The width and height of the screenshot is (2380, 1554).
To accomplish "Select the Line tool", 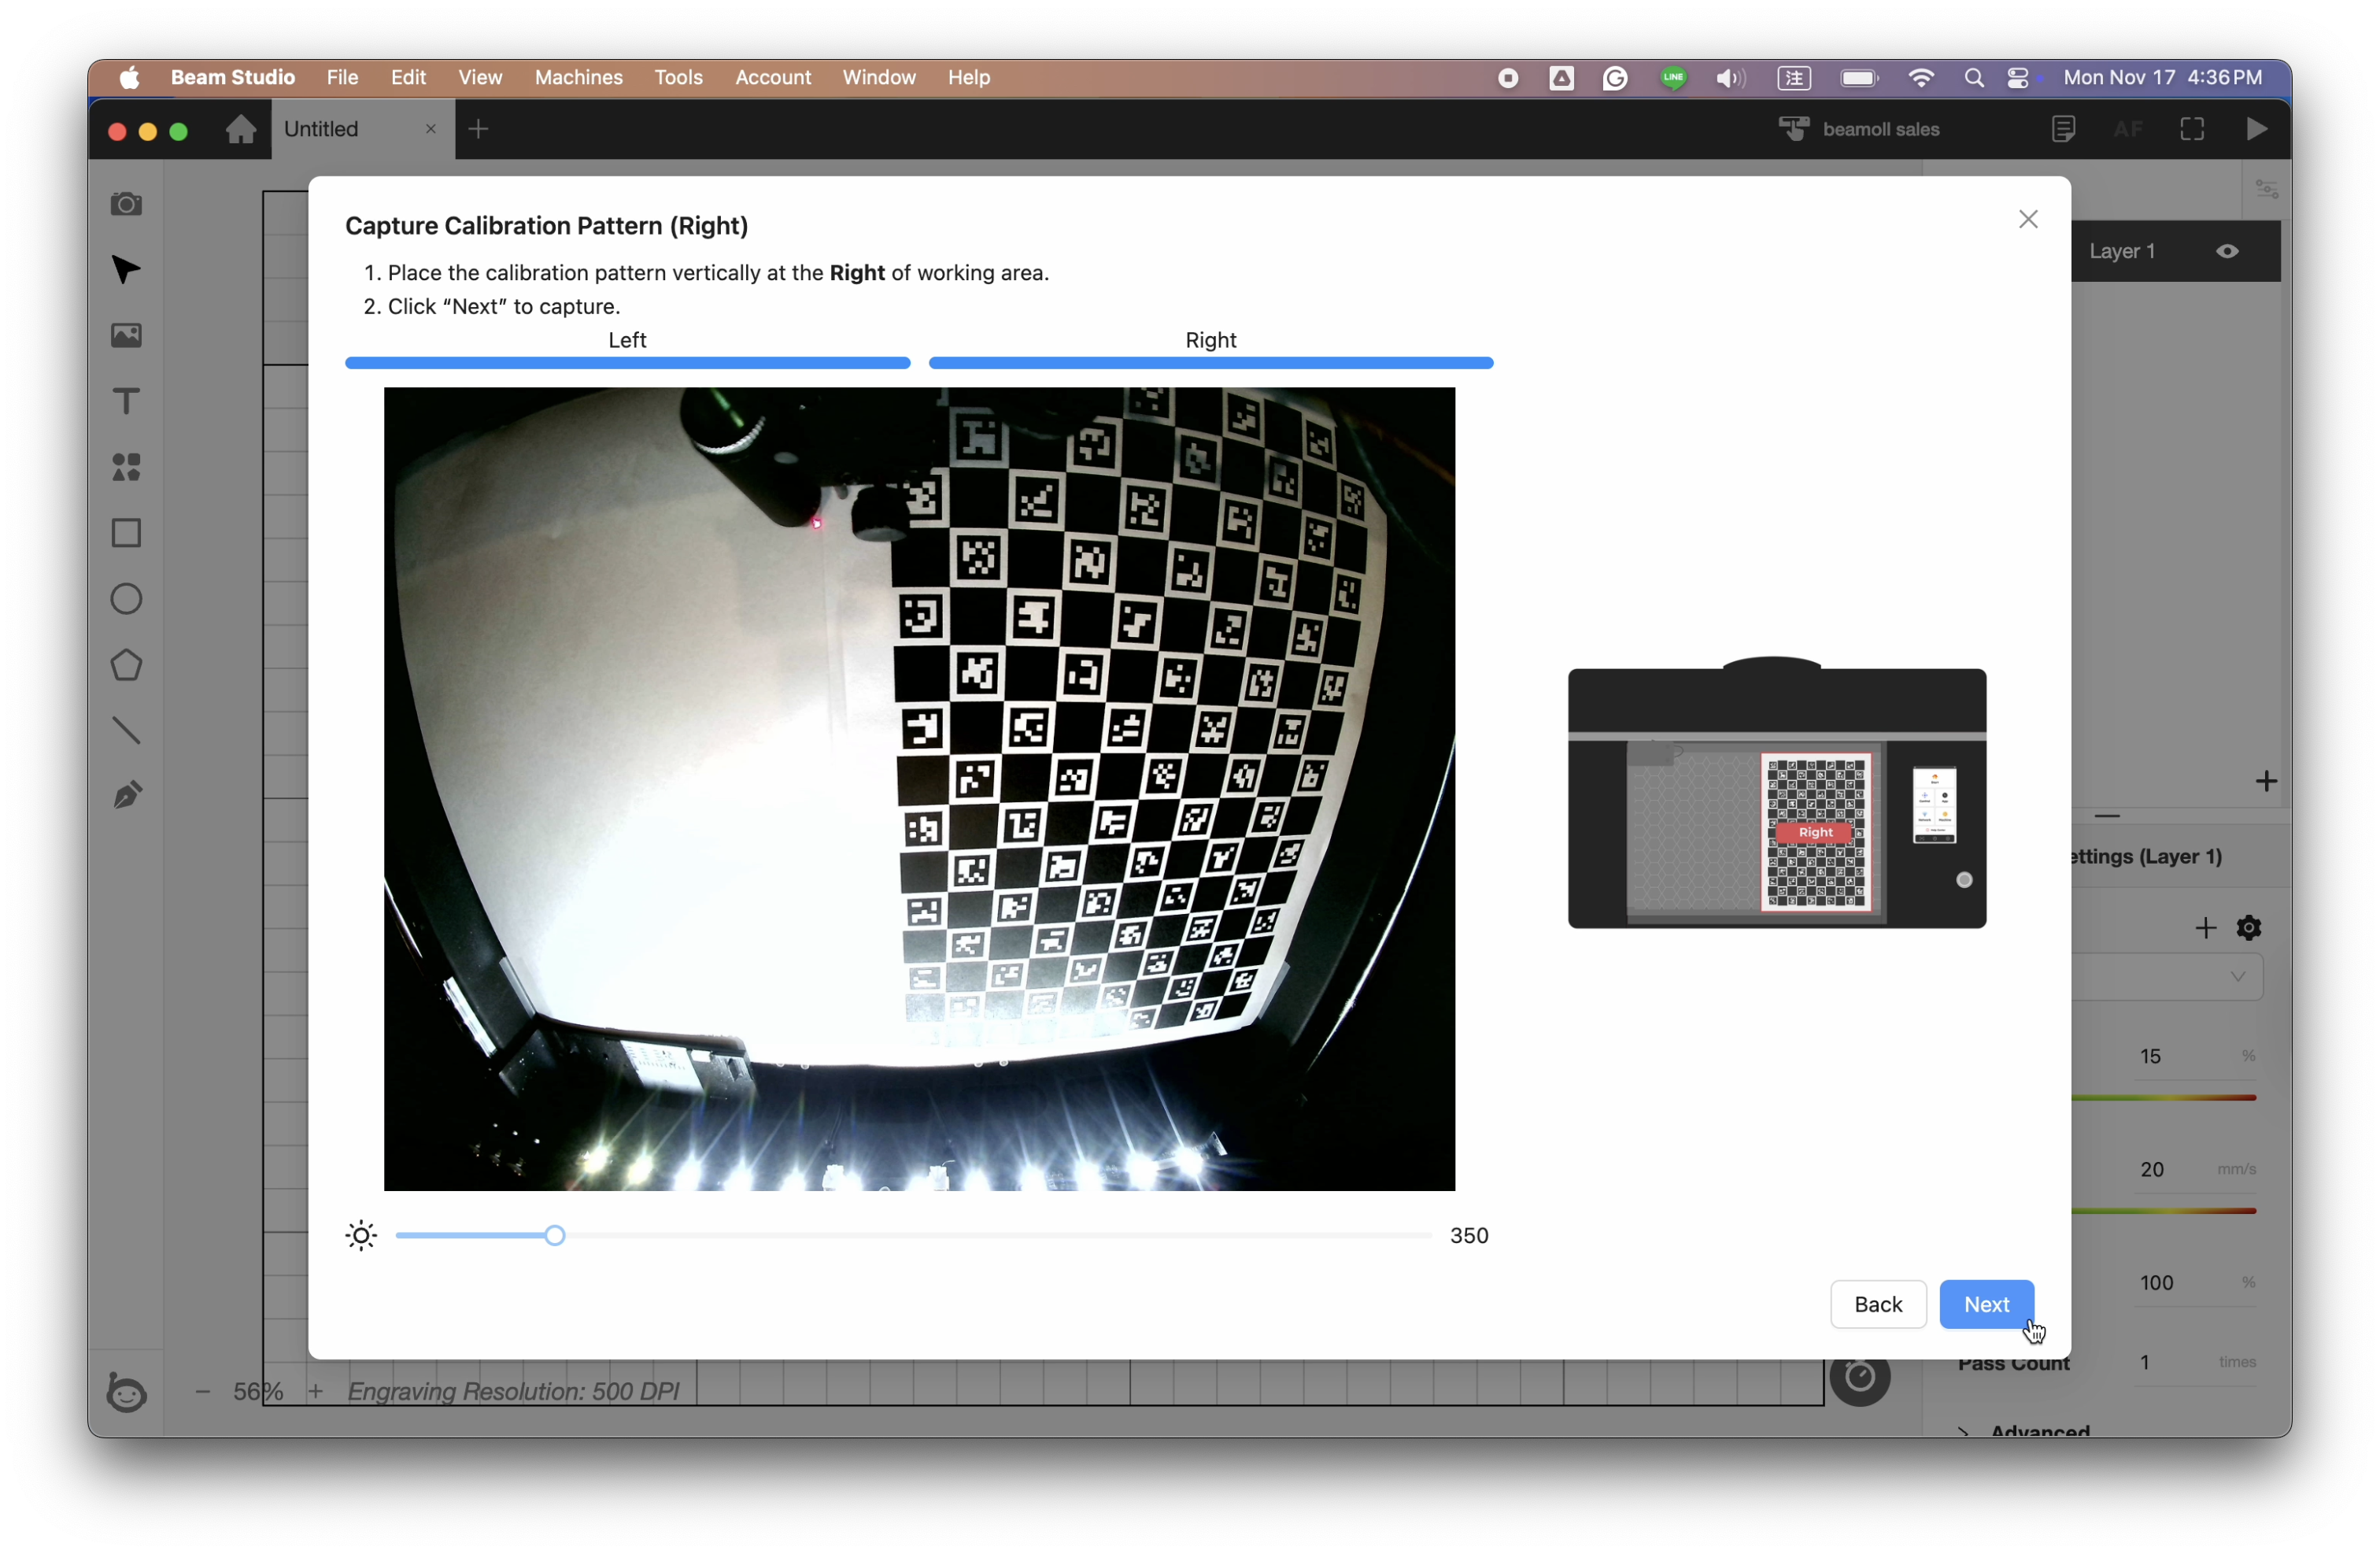I will pyautogui.click(x=126, y=731).
